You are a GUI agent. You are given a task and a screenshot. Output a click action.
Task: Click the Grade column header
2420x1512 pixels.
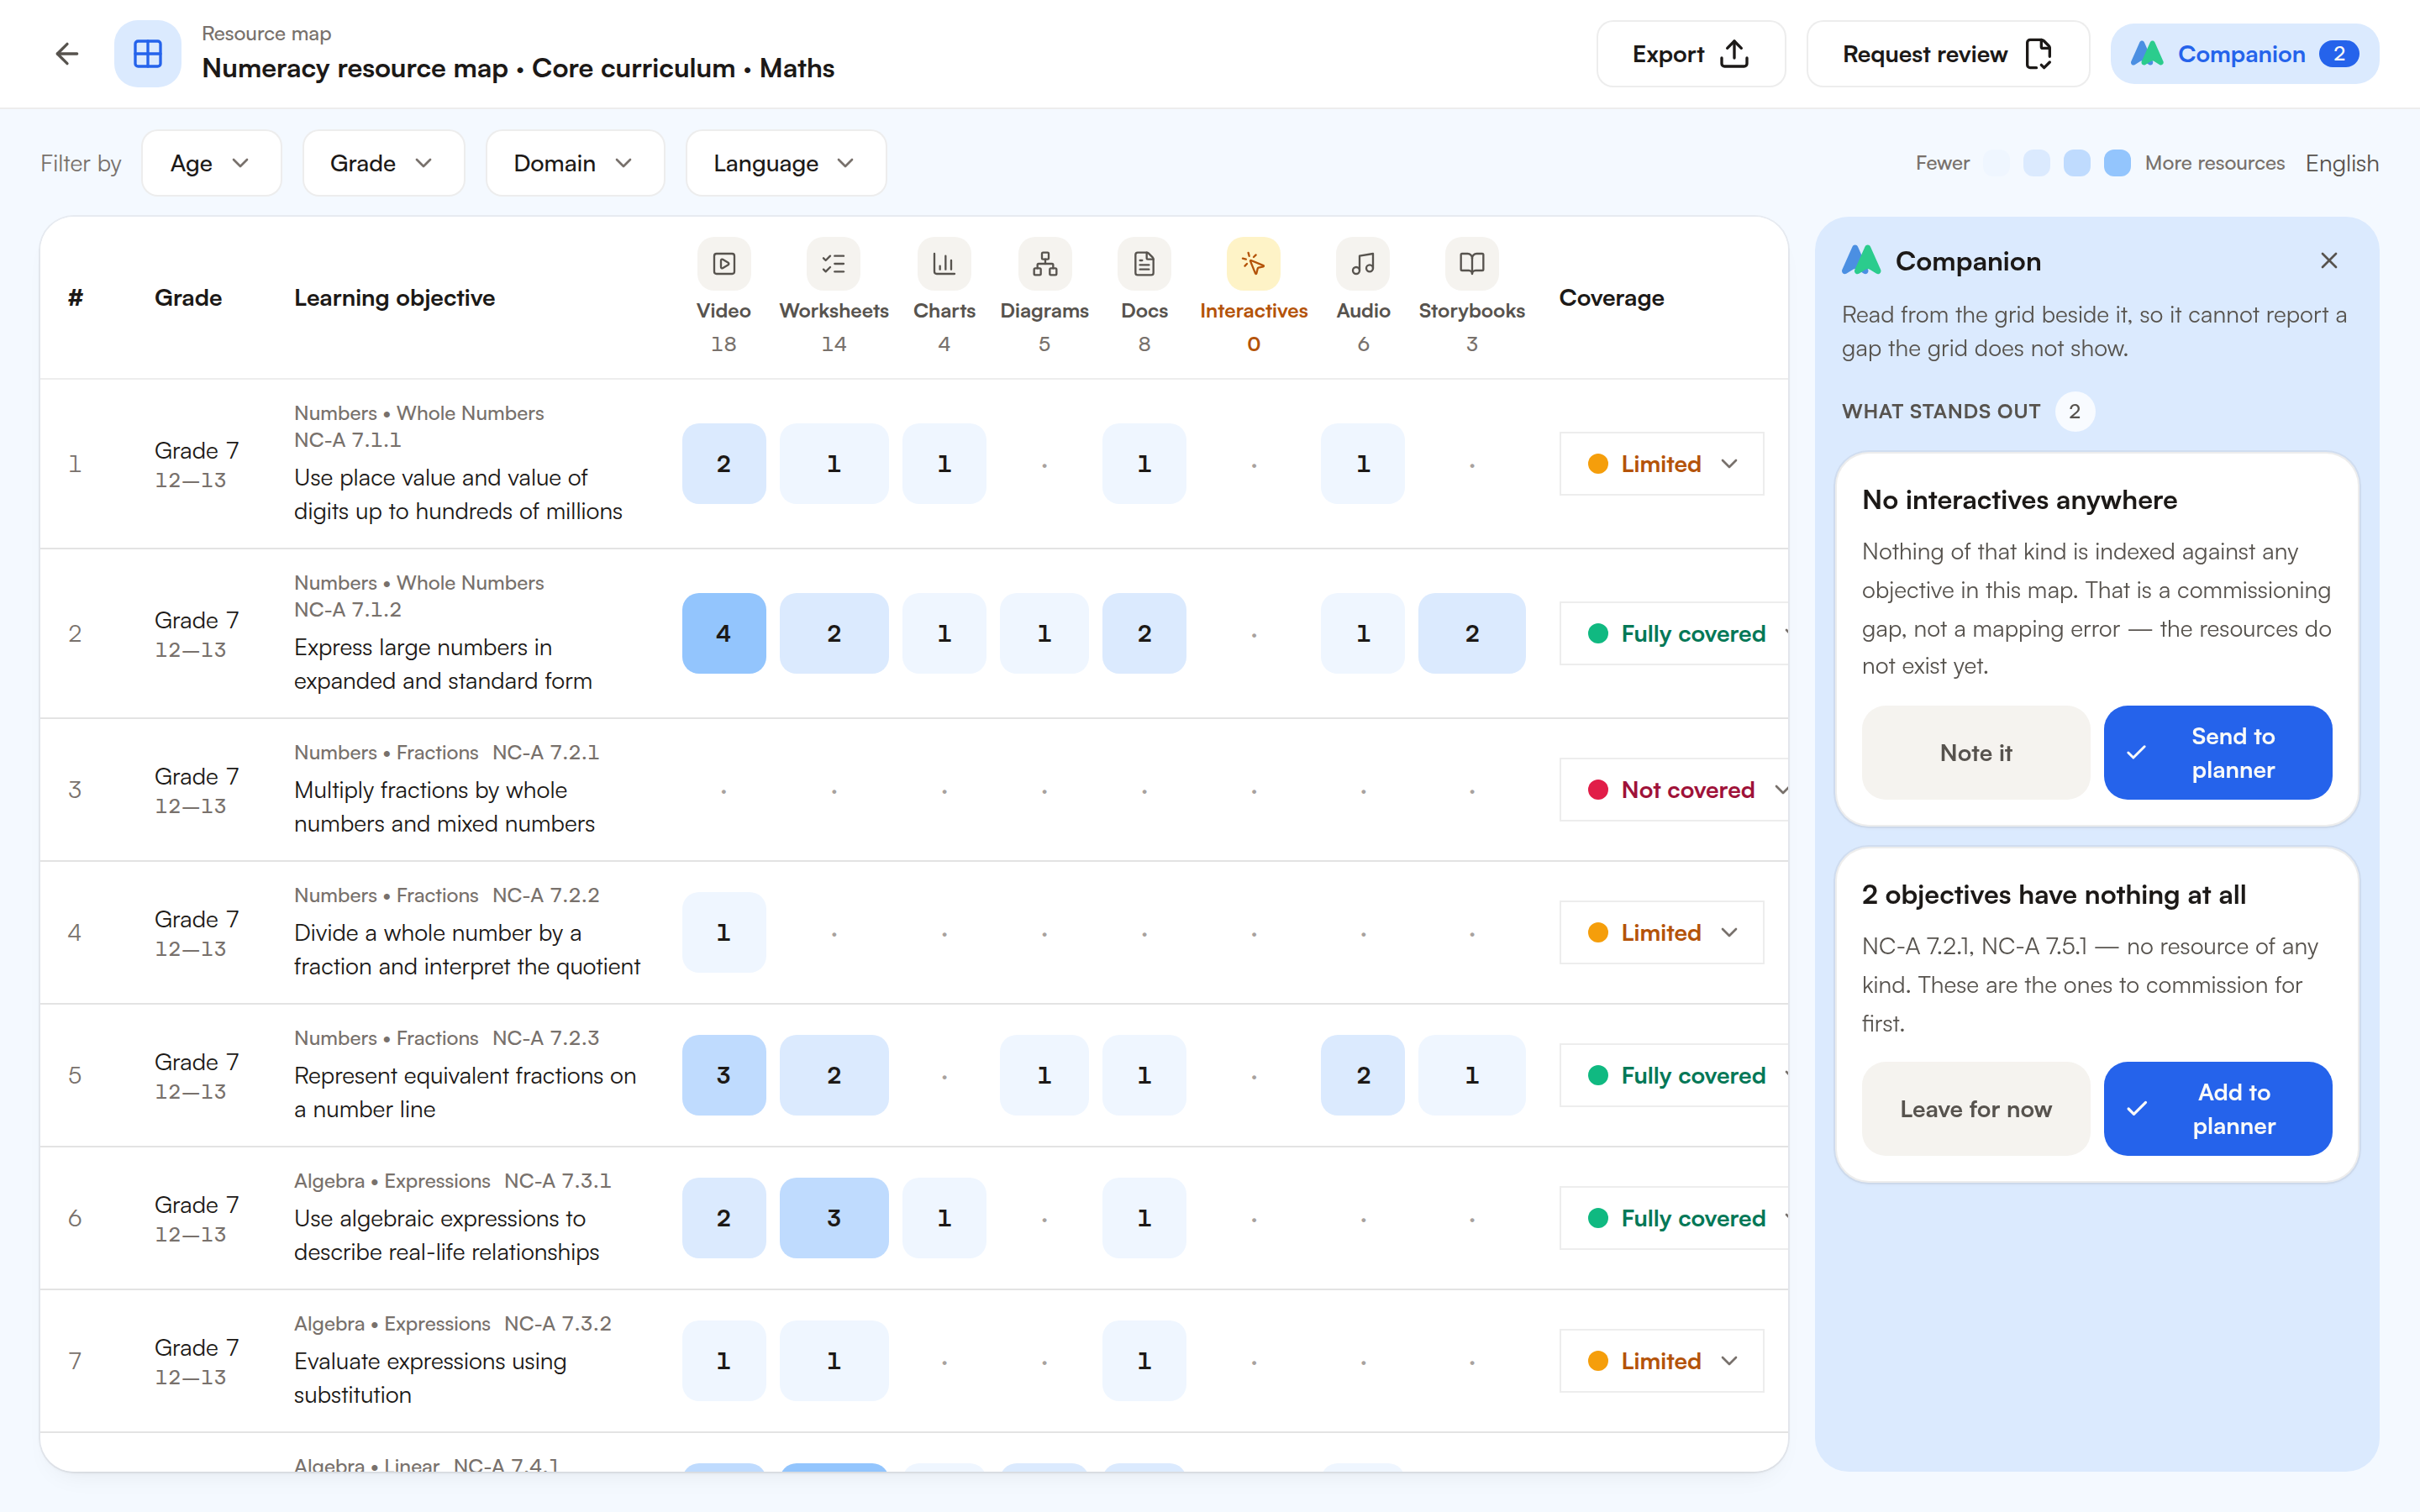coord(188,298)
